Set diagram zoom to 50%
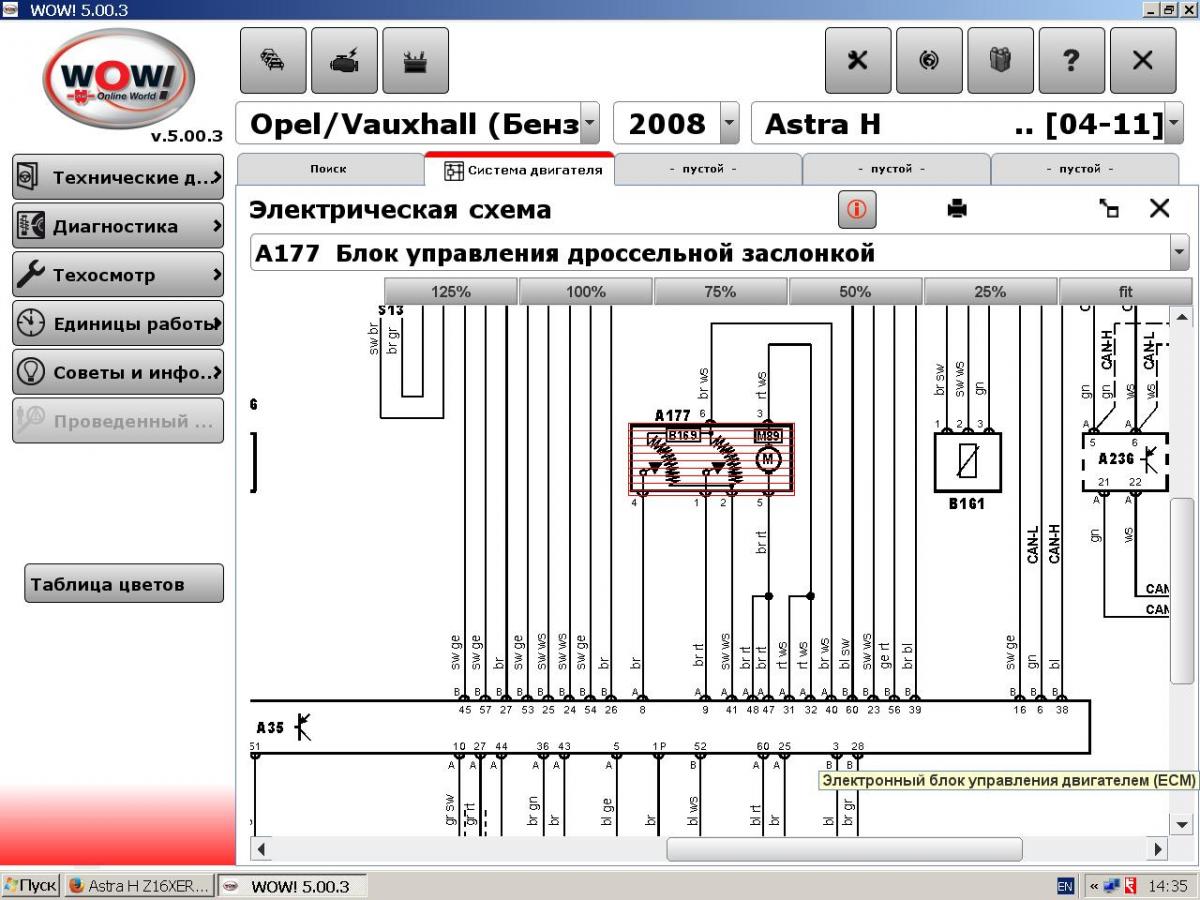This screenshot has width=1200, height=900. tap(855, 292)
